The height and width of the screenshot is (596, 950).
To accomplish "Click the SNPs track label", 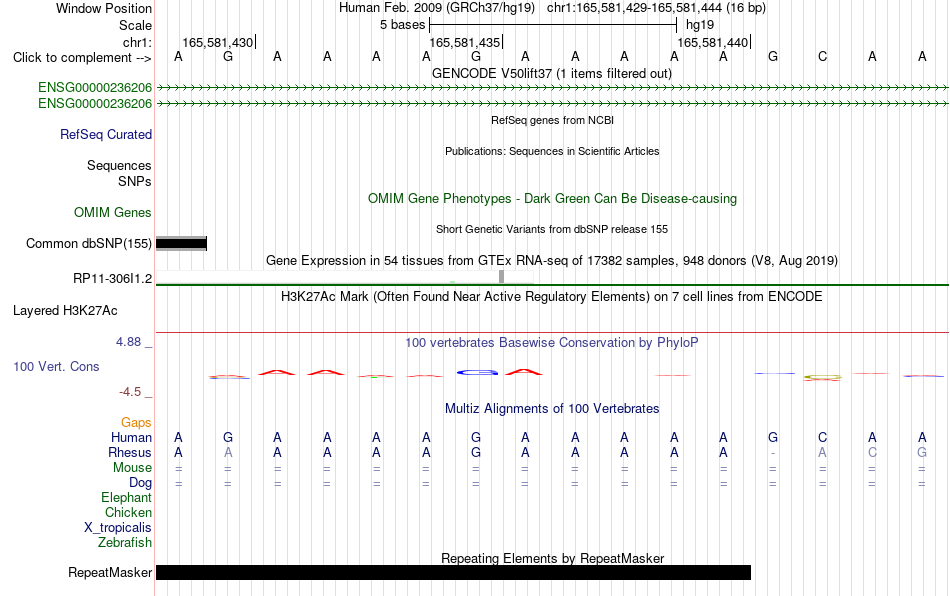I will [135, 181].
